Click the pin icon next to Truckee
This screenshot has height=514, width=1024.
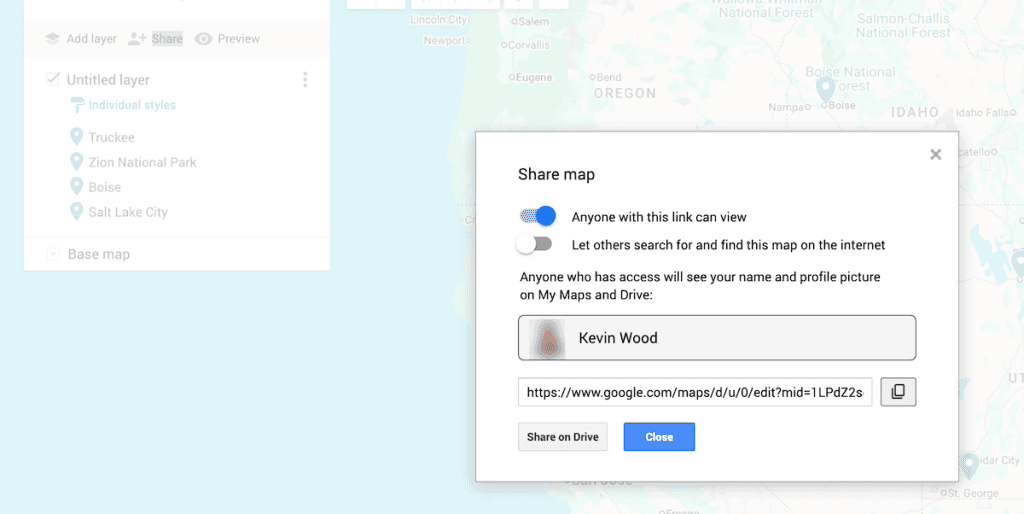click(76, 137)
